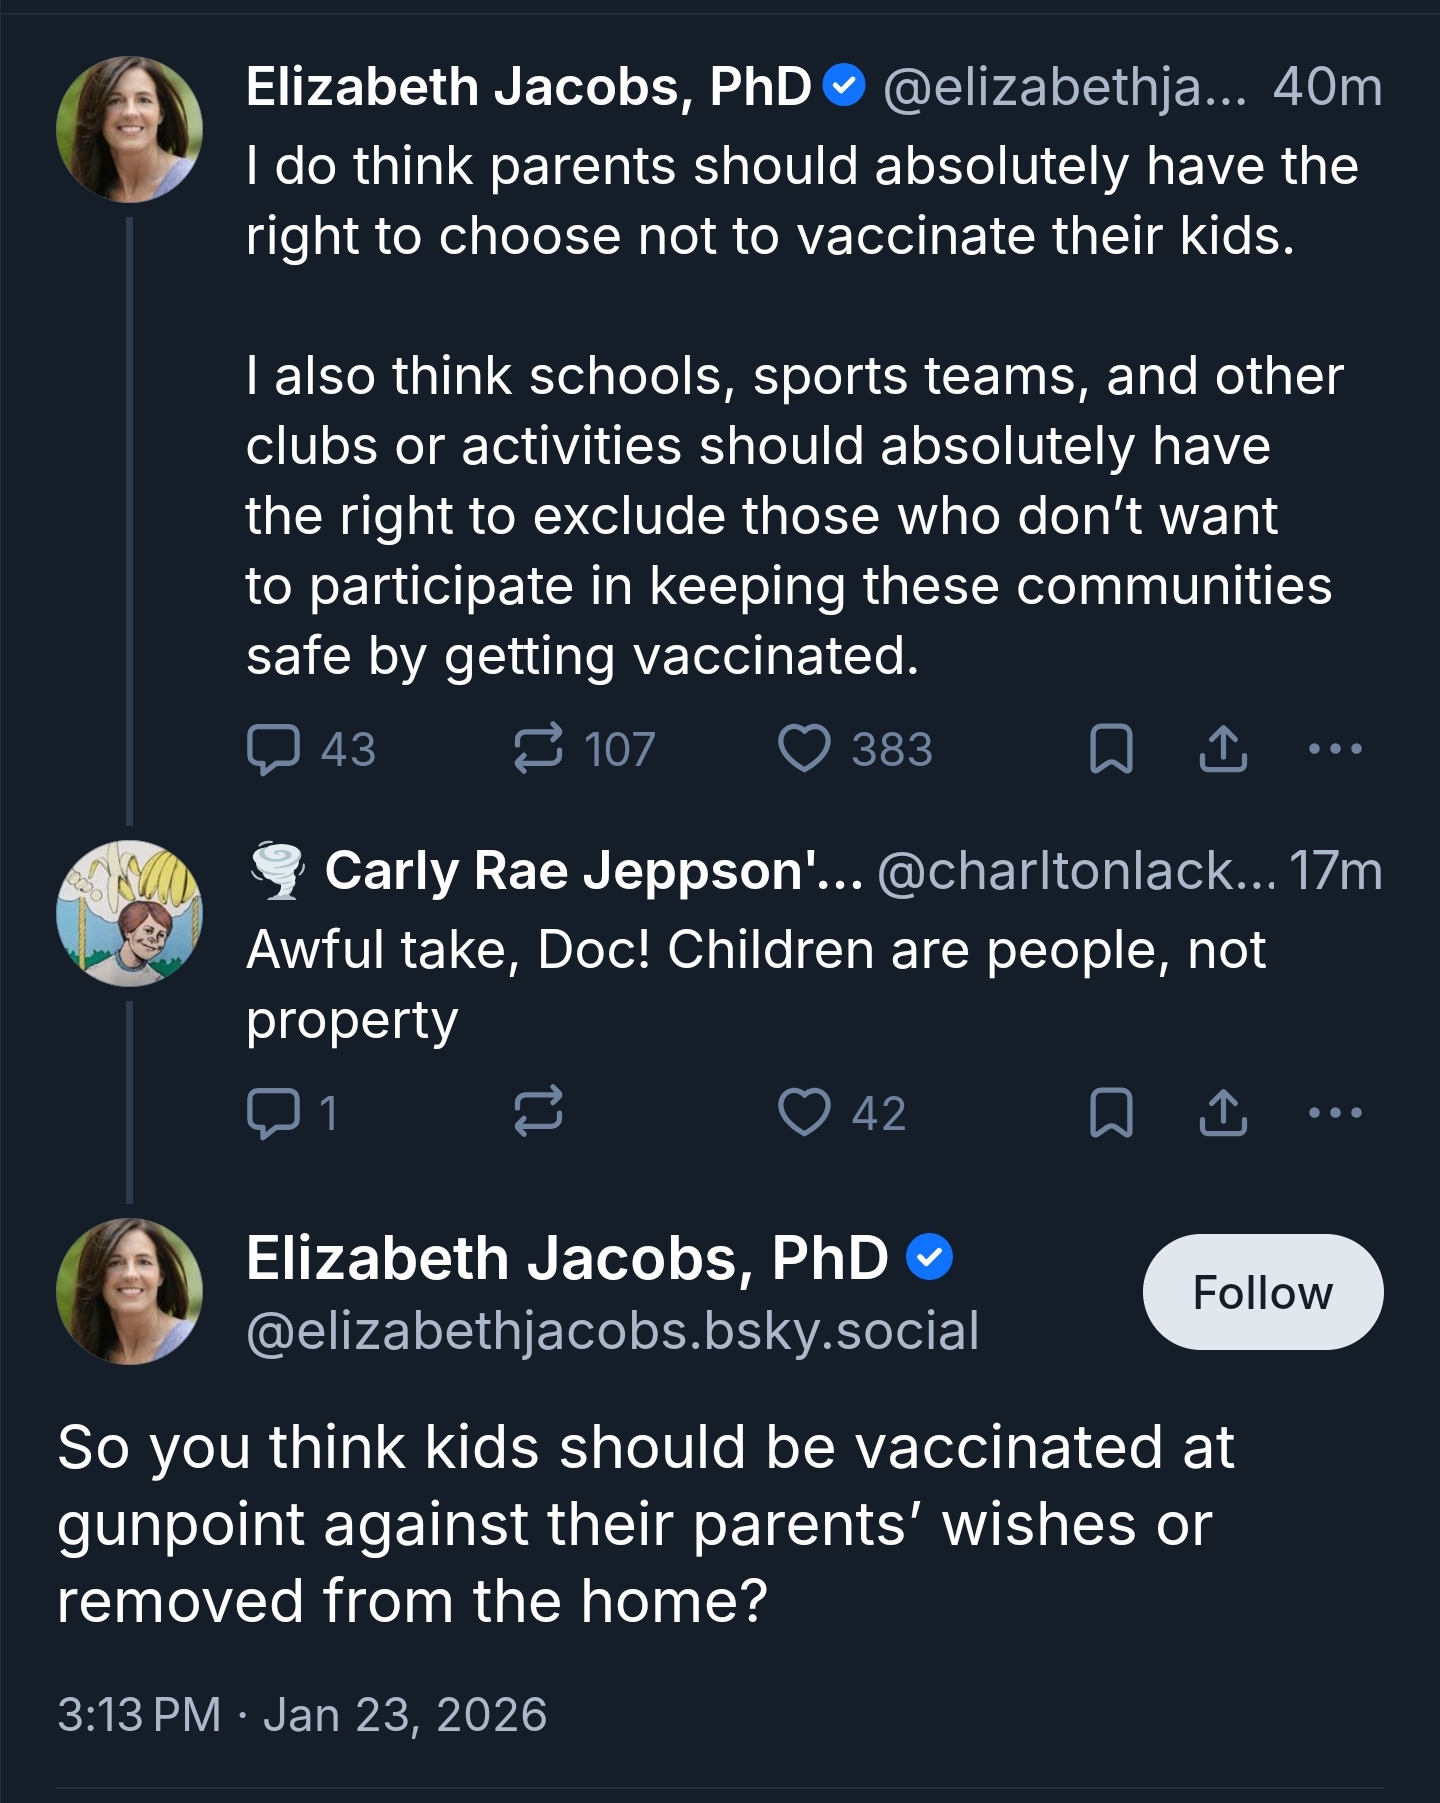Repost the post with 107 reposts
Screen dimensions: 1440x1803
(538, 749)
